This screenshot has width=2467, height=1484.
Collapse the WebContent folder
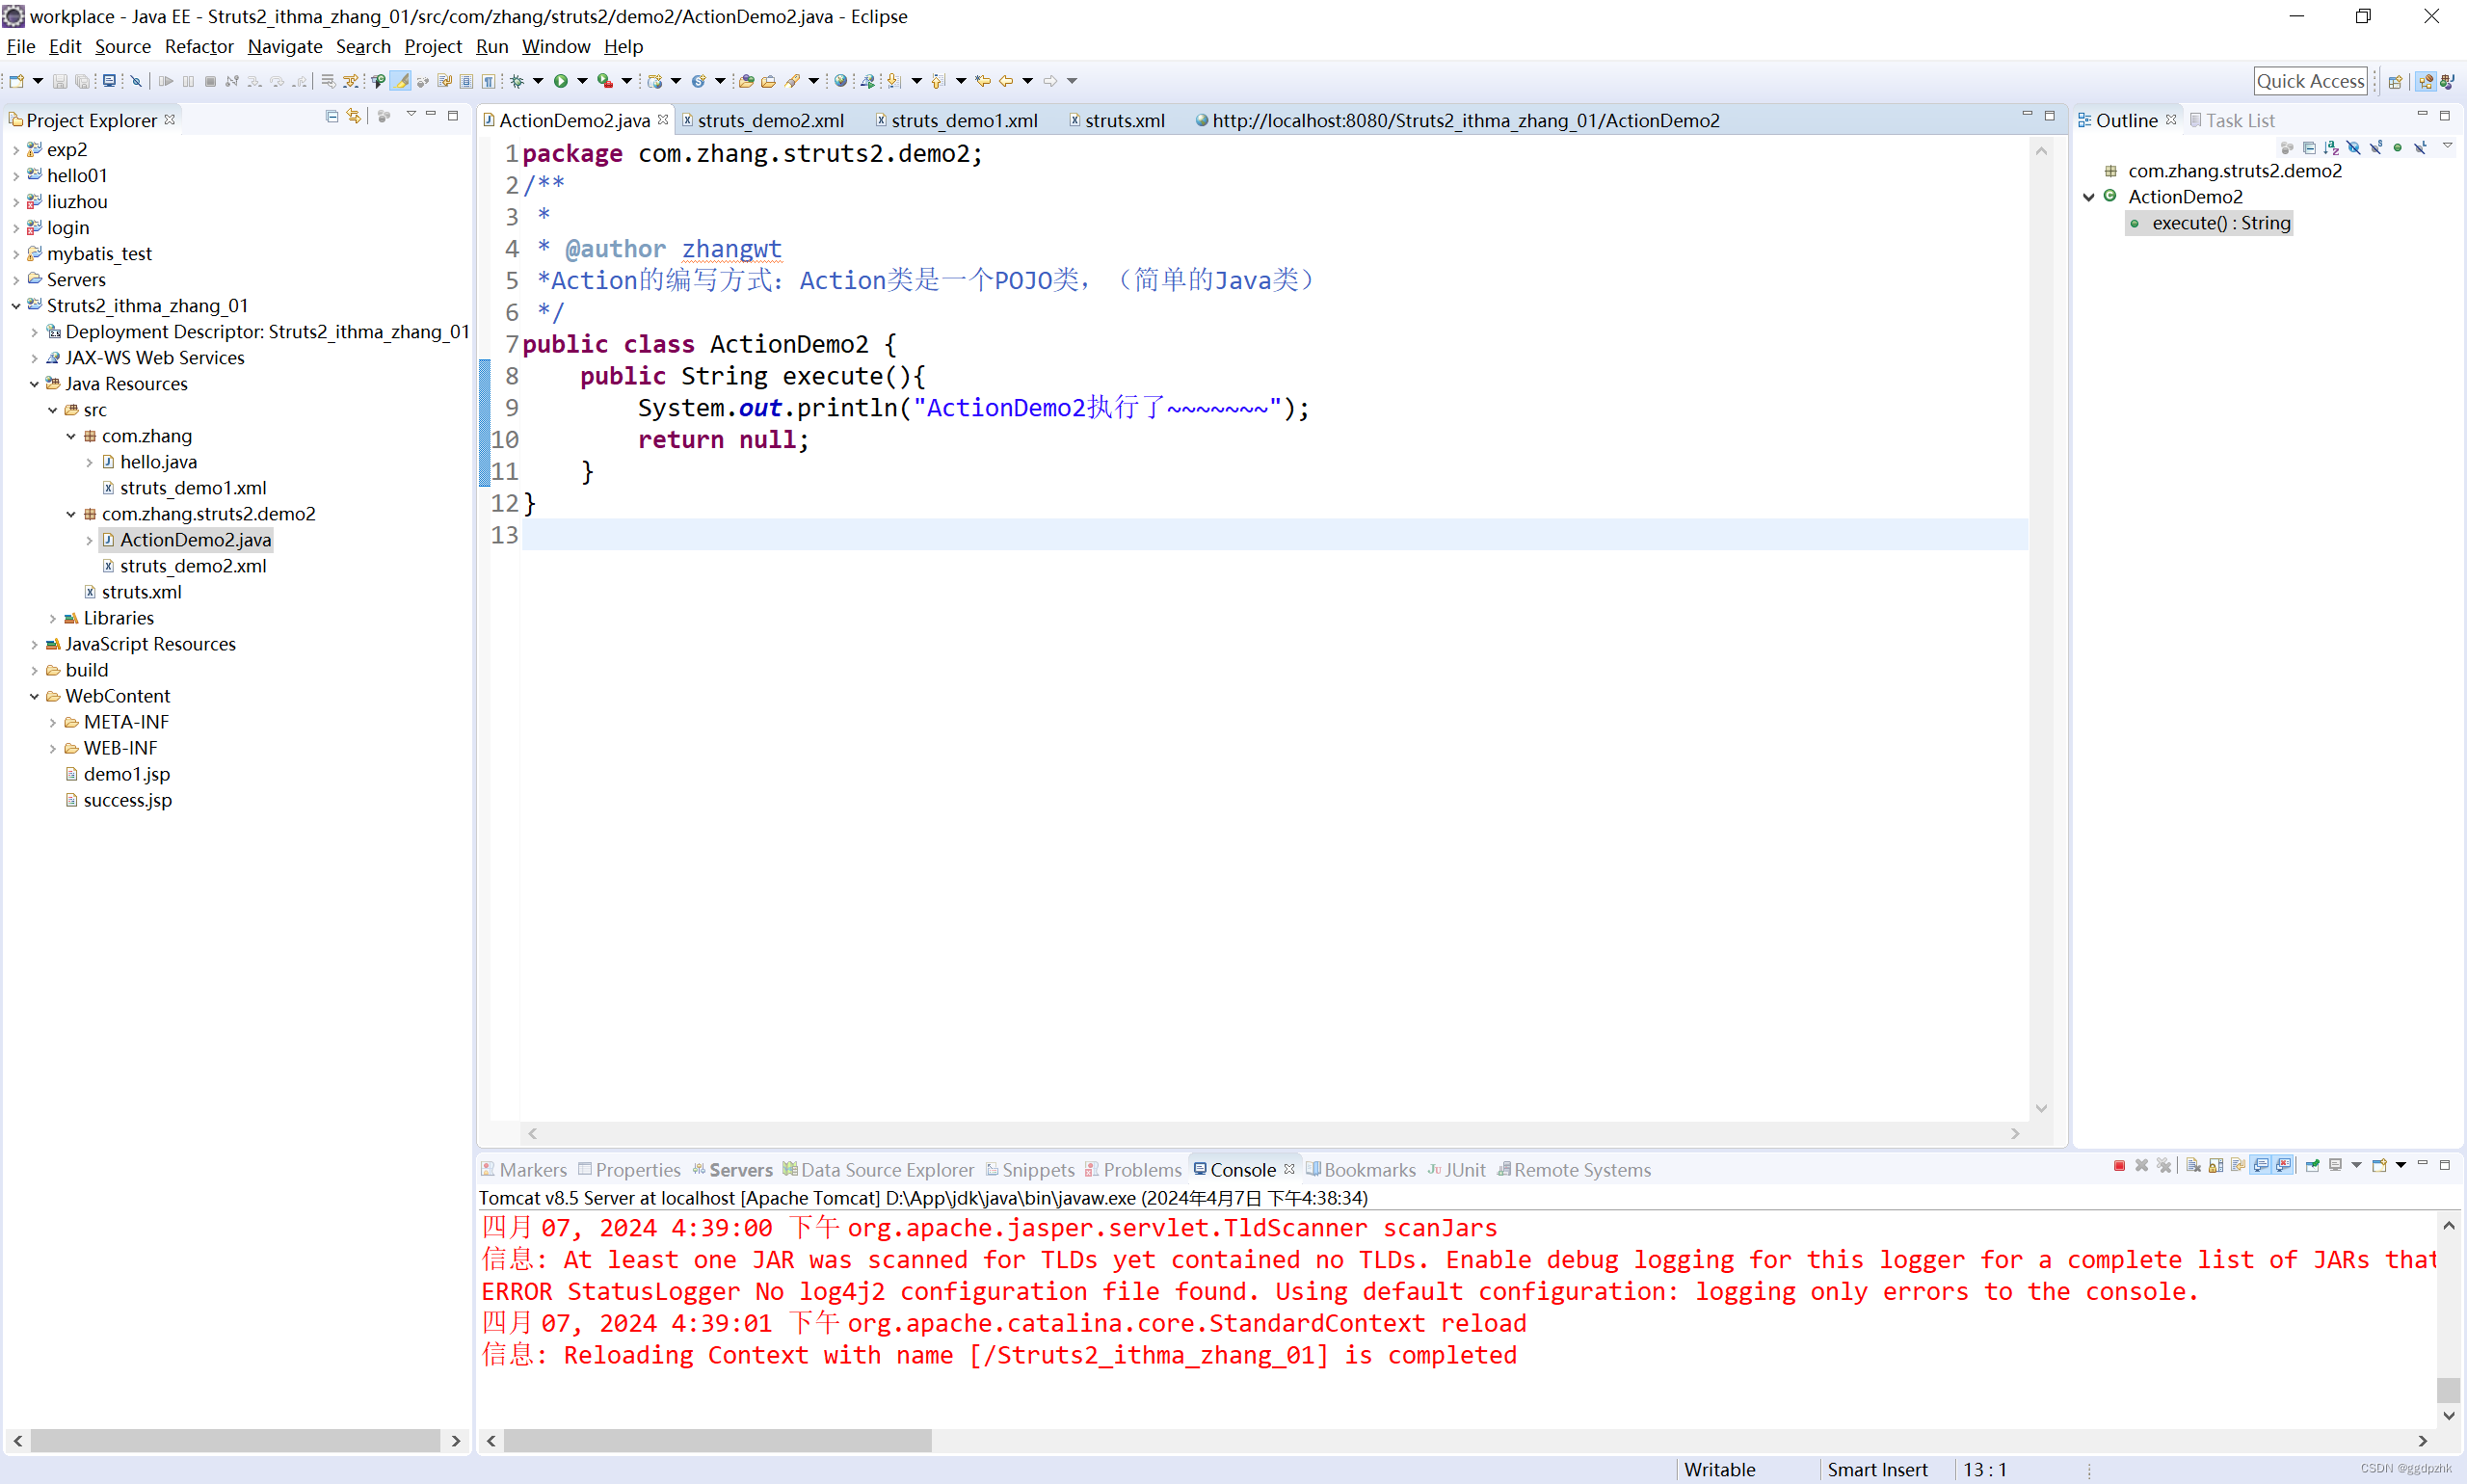pos(34,697)
